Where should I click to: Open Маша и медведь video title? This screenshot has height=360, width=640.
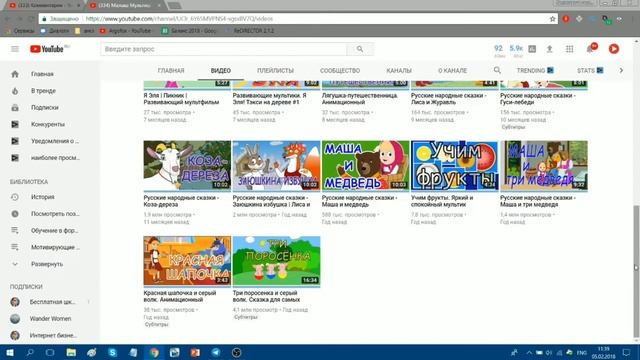pyautogui.click(x=359, y=201)
